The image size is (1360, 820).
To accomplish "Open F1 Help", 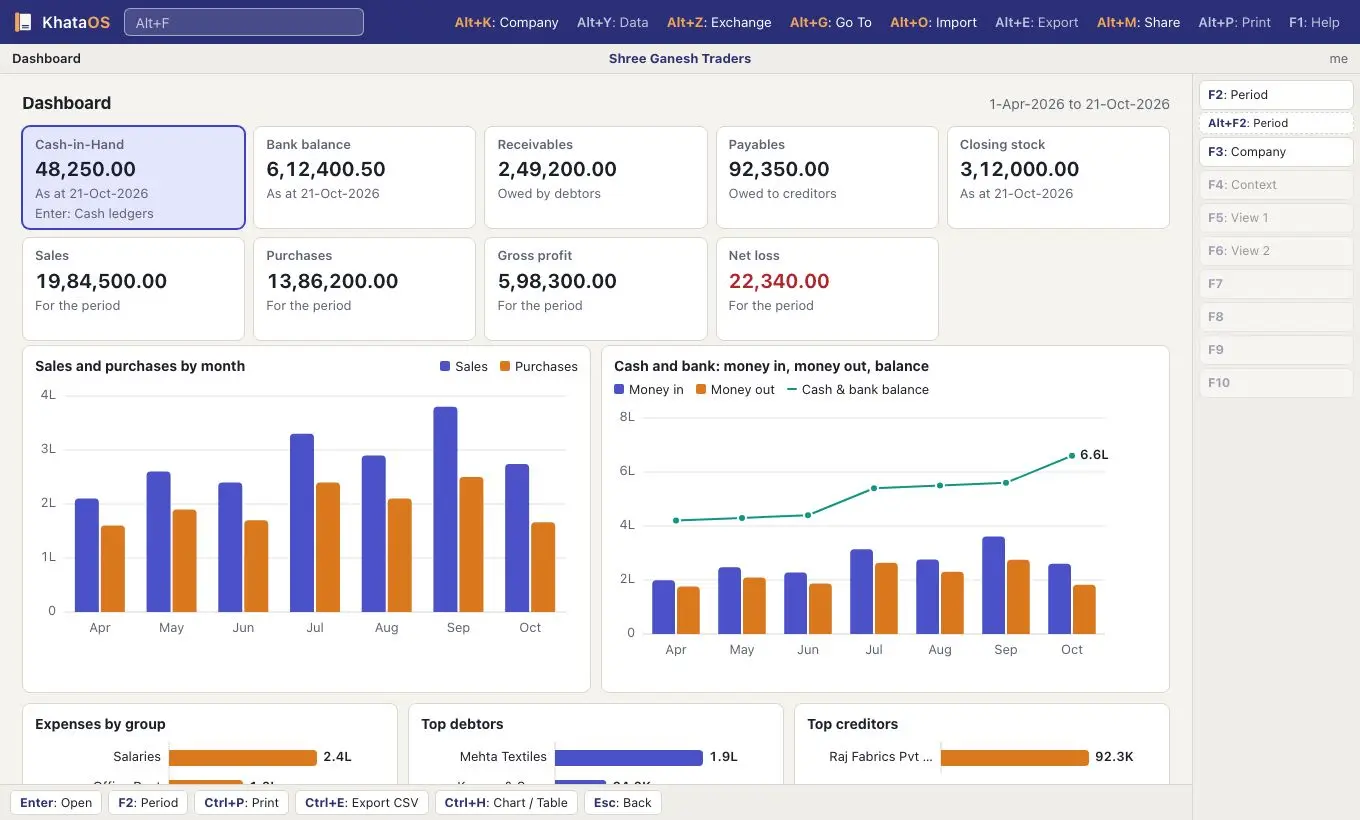I will pyautogui.click(x=1314, y=22).
